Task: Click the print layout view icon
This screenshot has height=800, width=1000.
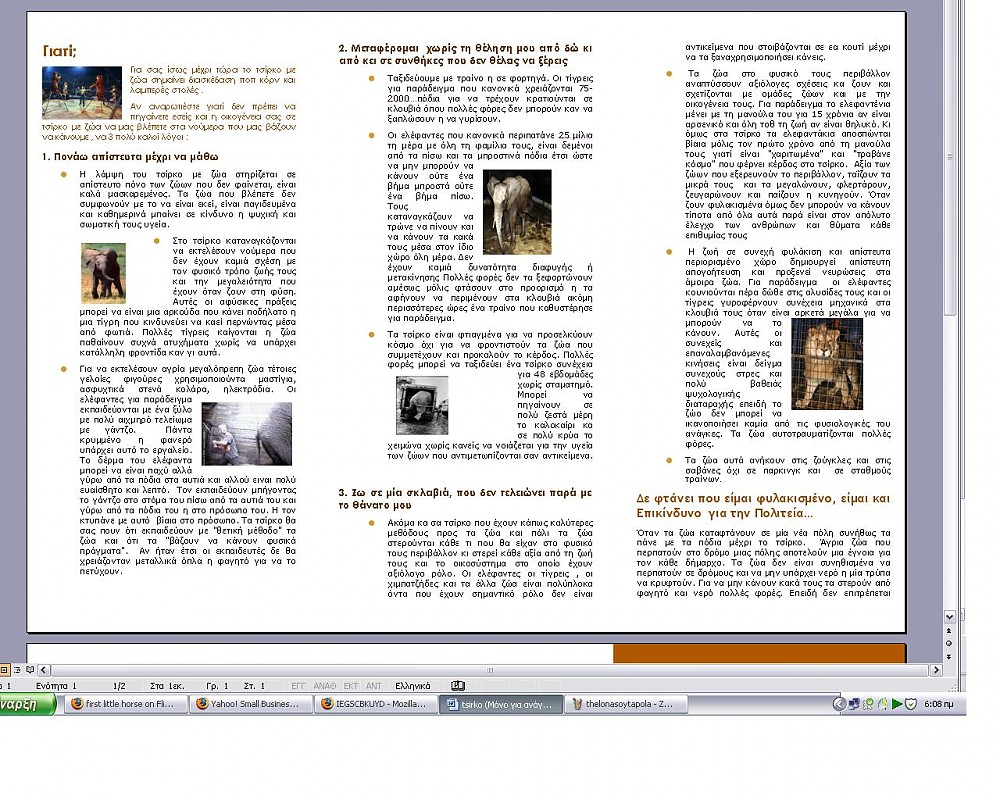Action: pos(5,670)
